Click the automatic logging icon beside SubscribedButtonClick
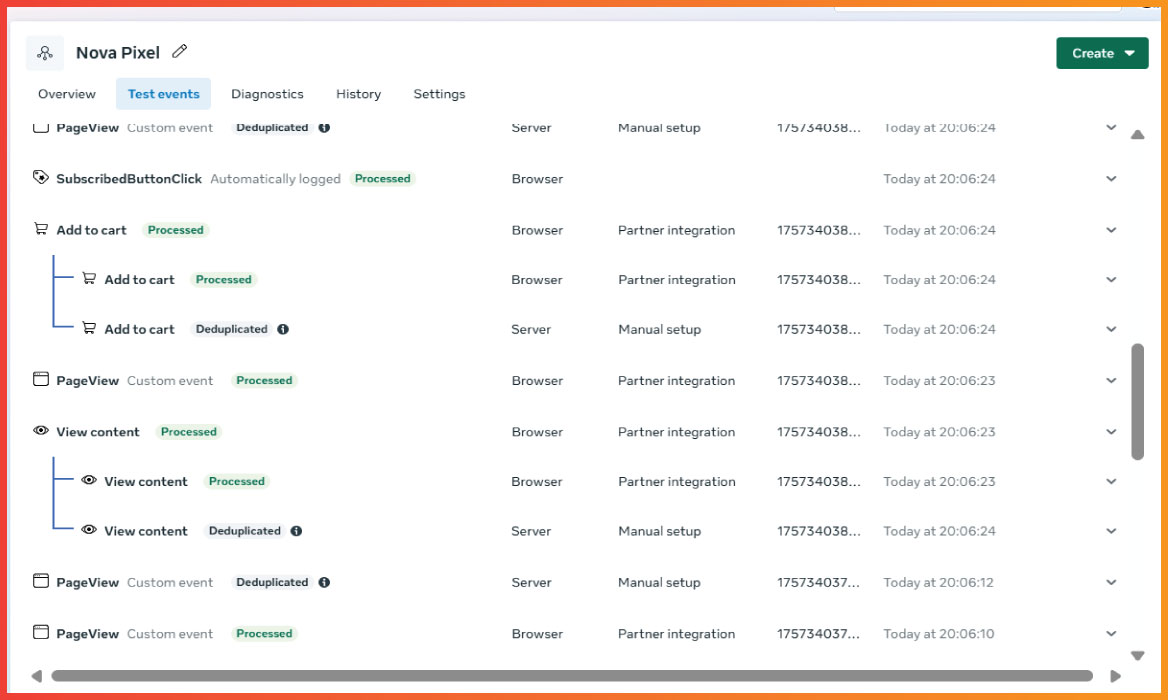 [41, 178]
